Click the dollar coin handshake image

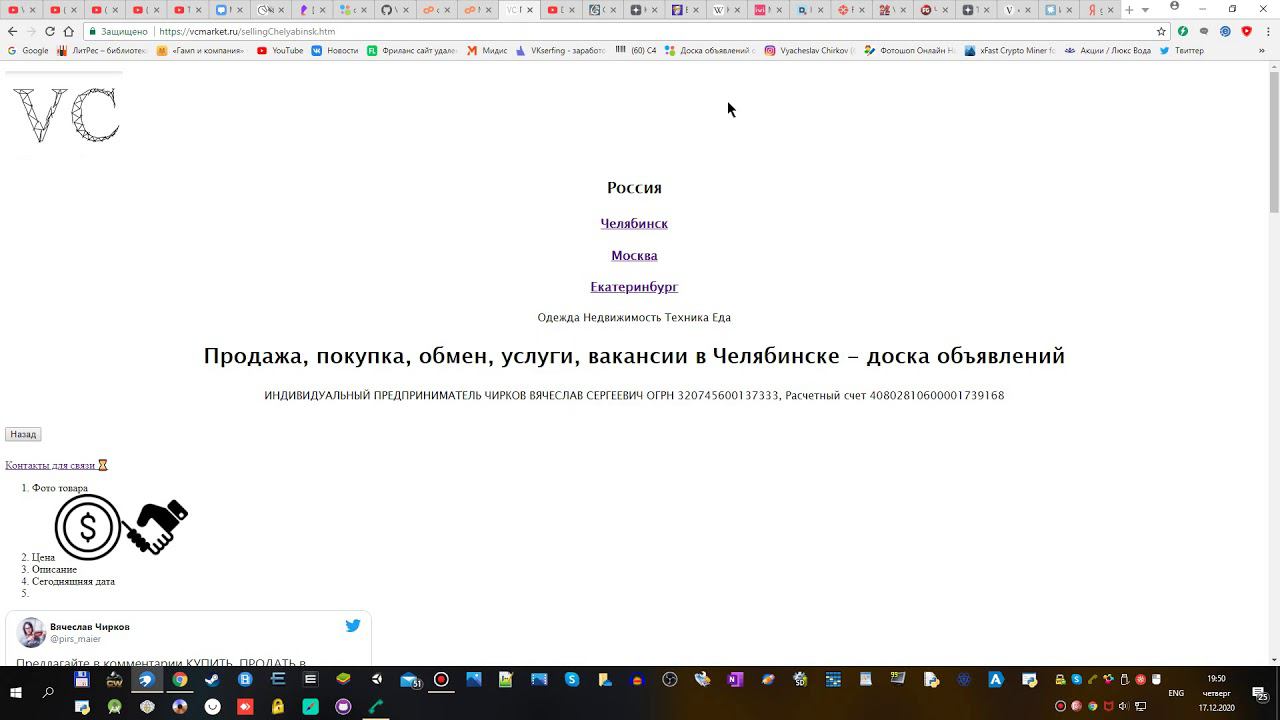(x=121, y=526)
